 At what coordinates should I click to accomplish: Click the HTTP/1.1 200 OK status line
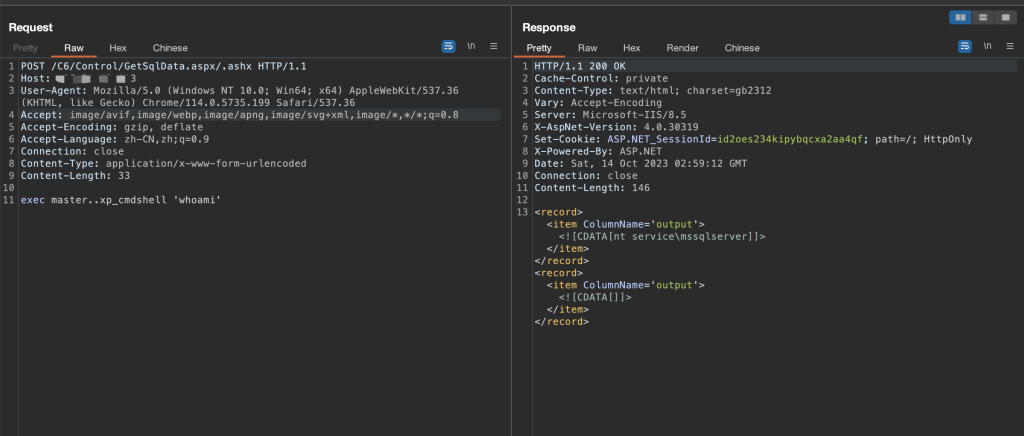tap(579, 67)
